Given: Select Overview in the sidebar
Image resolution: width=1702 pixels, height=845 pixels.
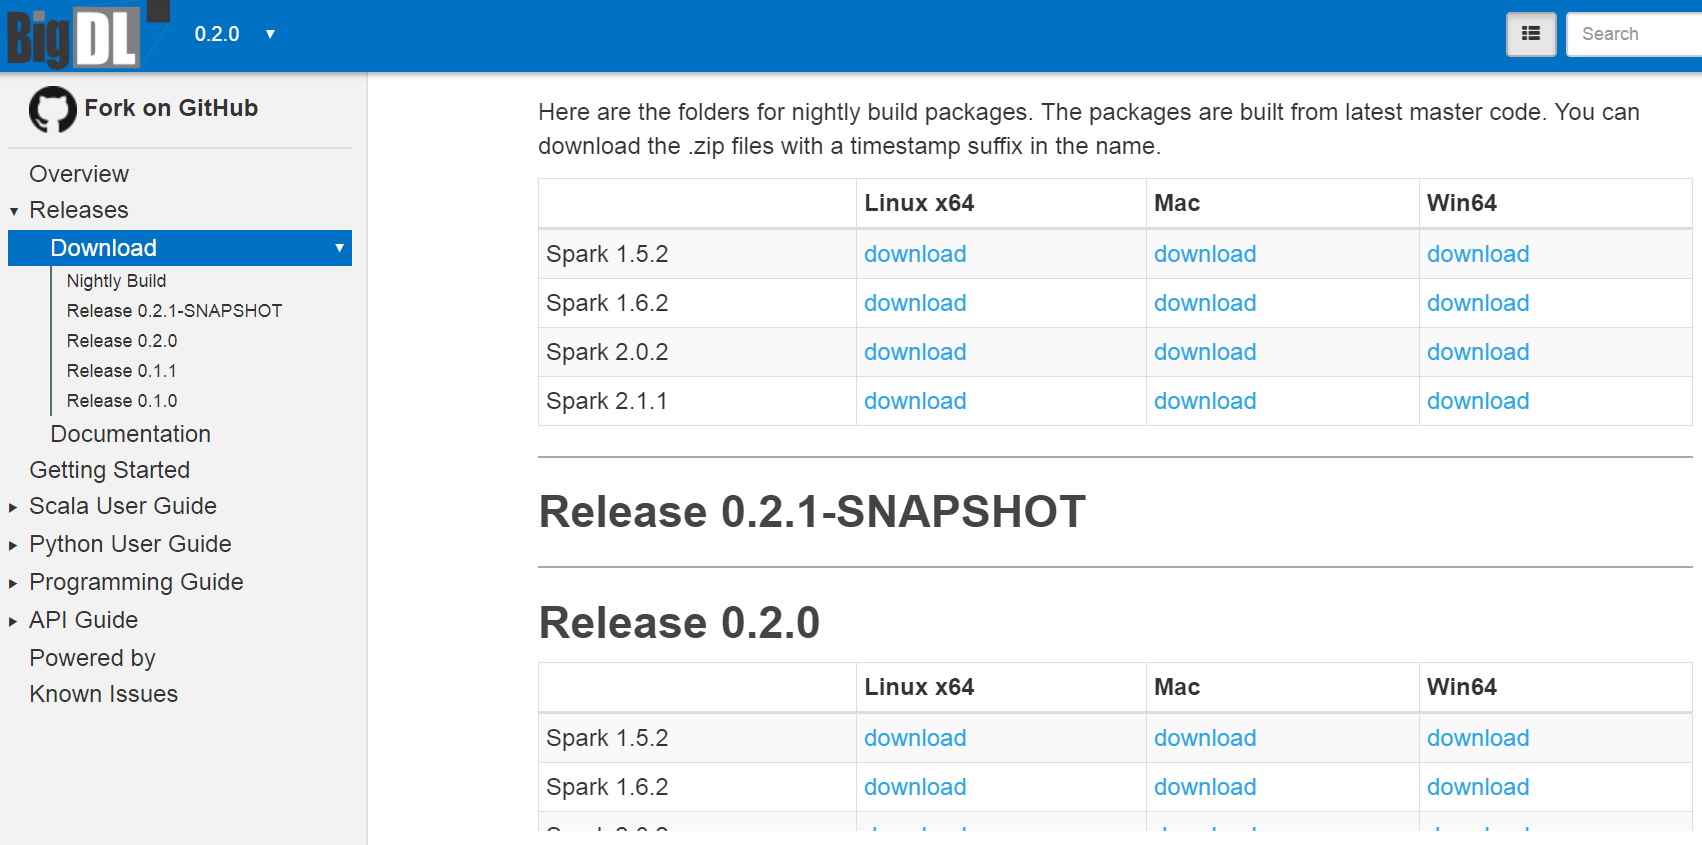Looking at the screenshot, I should [79, 173].
